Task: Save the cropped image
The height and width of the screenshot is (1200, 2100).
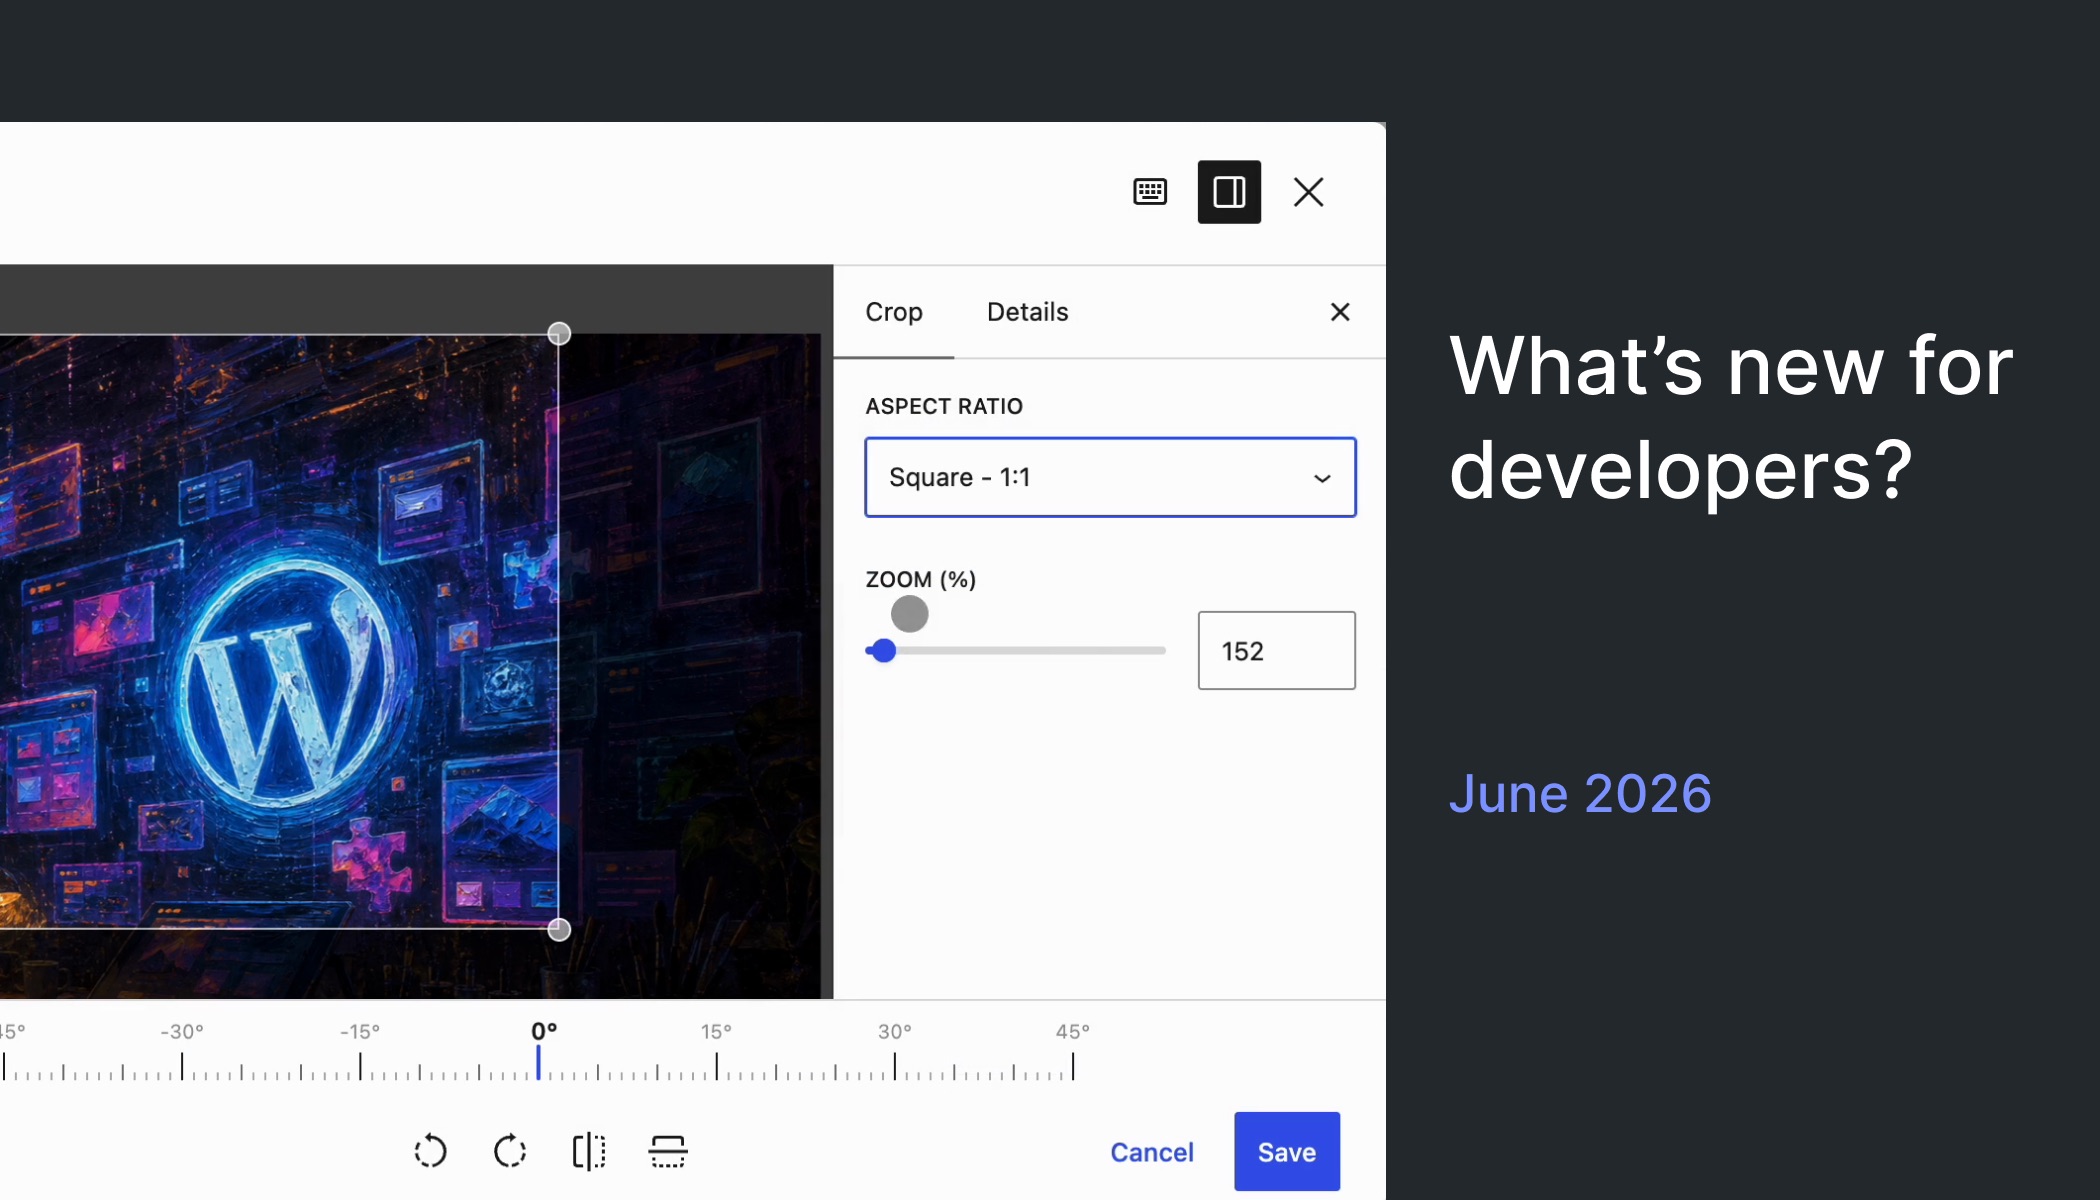Action: (1287, 1152)
